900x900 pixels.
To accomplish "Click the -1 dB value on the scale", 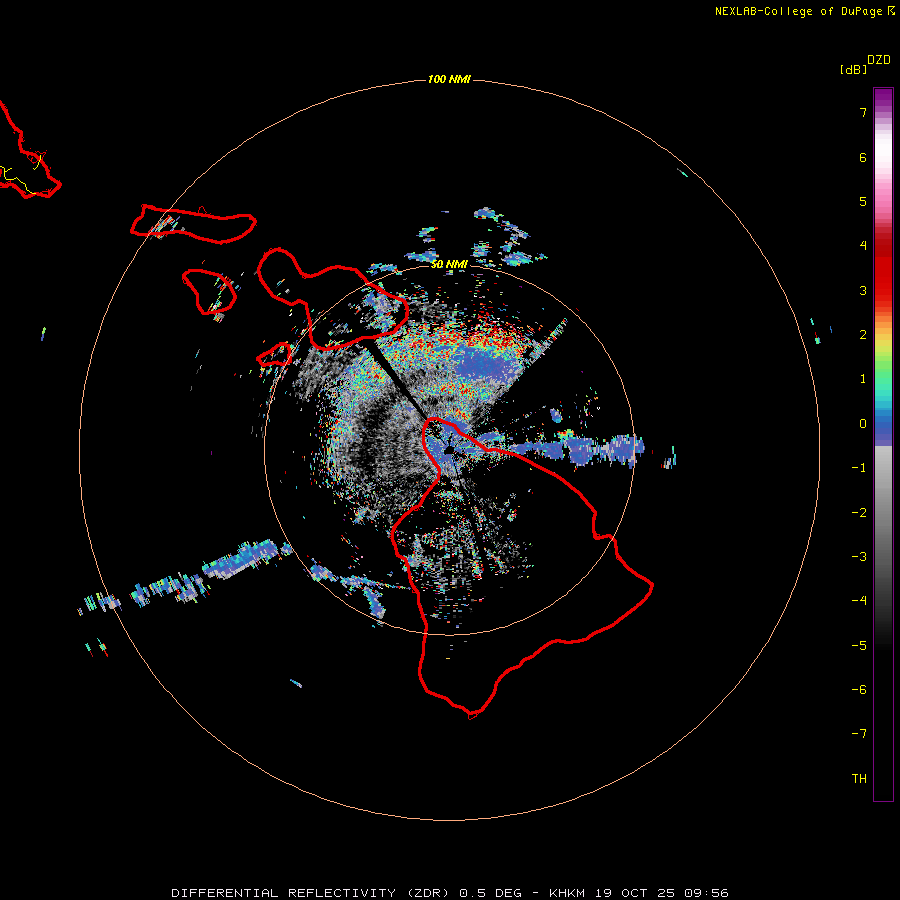I will point(859,468).
